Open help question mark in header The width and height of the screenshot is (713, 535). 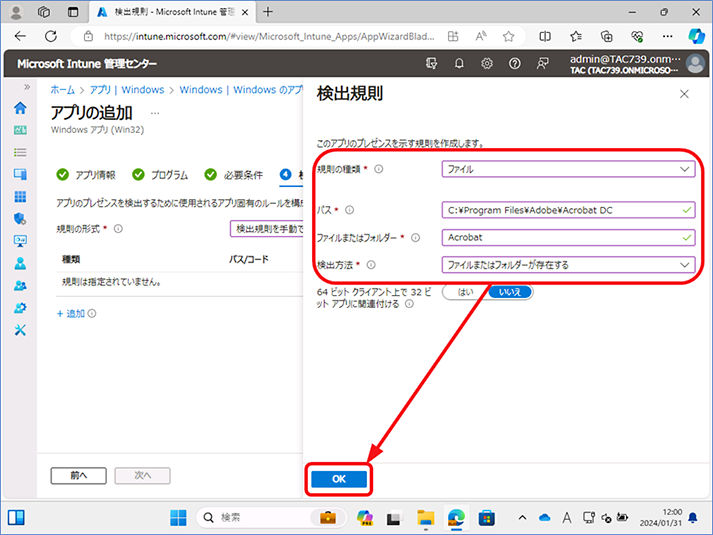pos(514,64)
